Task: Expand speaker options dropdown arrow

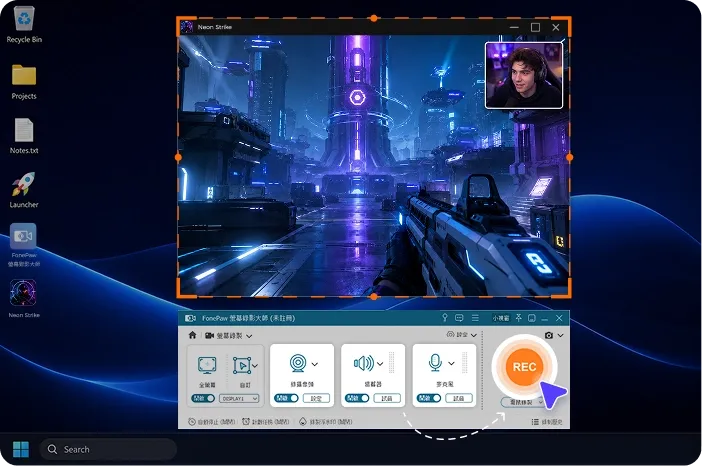Action: pos(380,363)
